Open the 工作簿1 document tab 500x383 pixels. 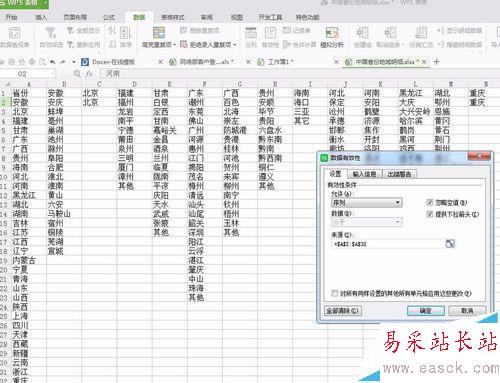click(x=281, y=62)
